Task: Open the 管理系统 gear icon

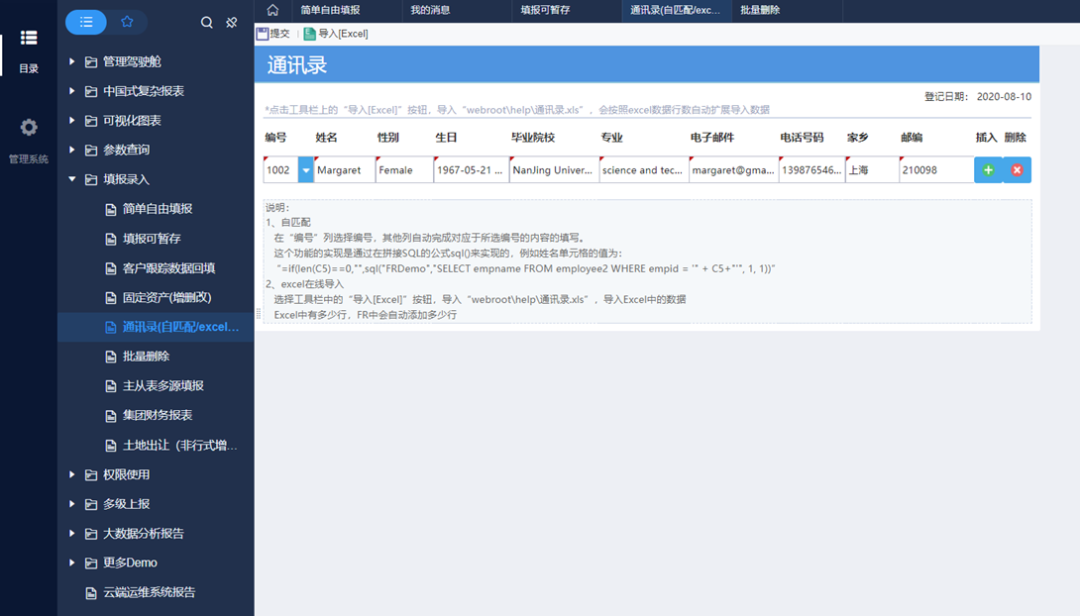Action: (x=28, y=127)
